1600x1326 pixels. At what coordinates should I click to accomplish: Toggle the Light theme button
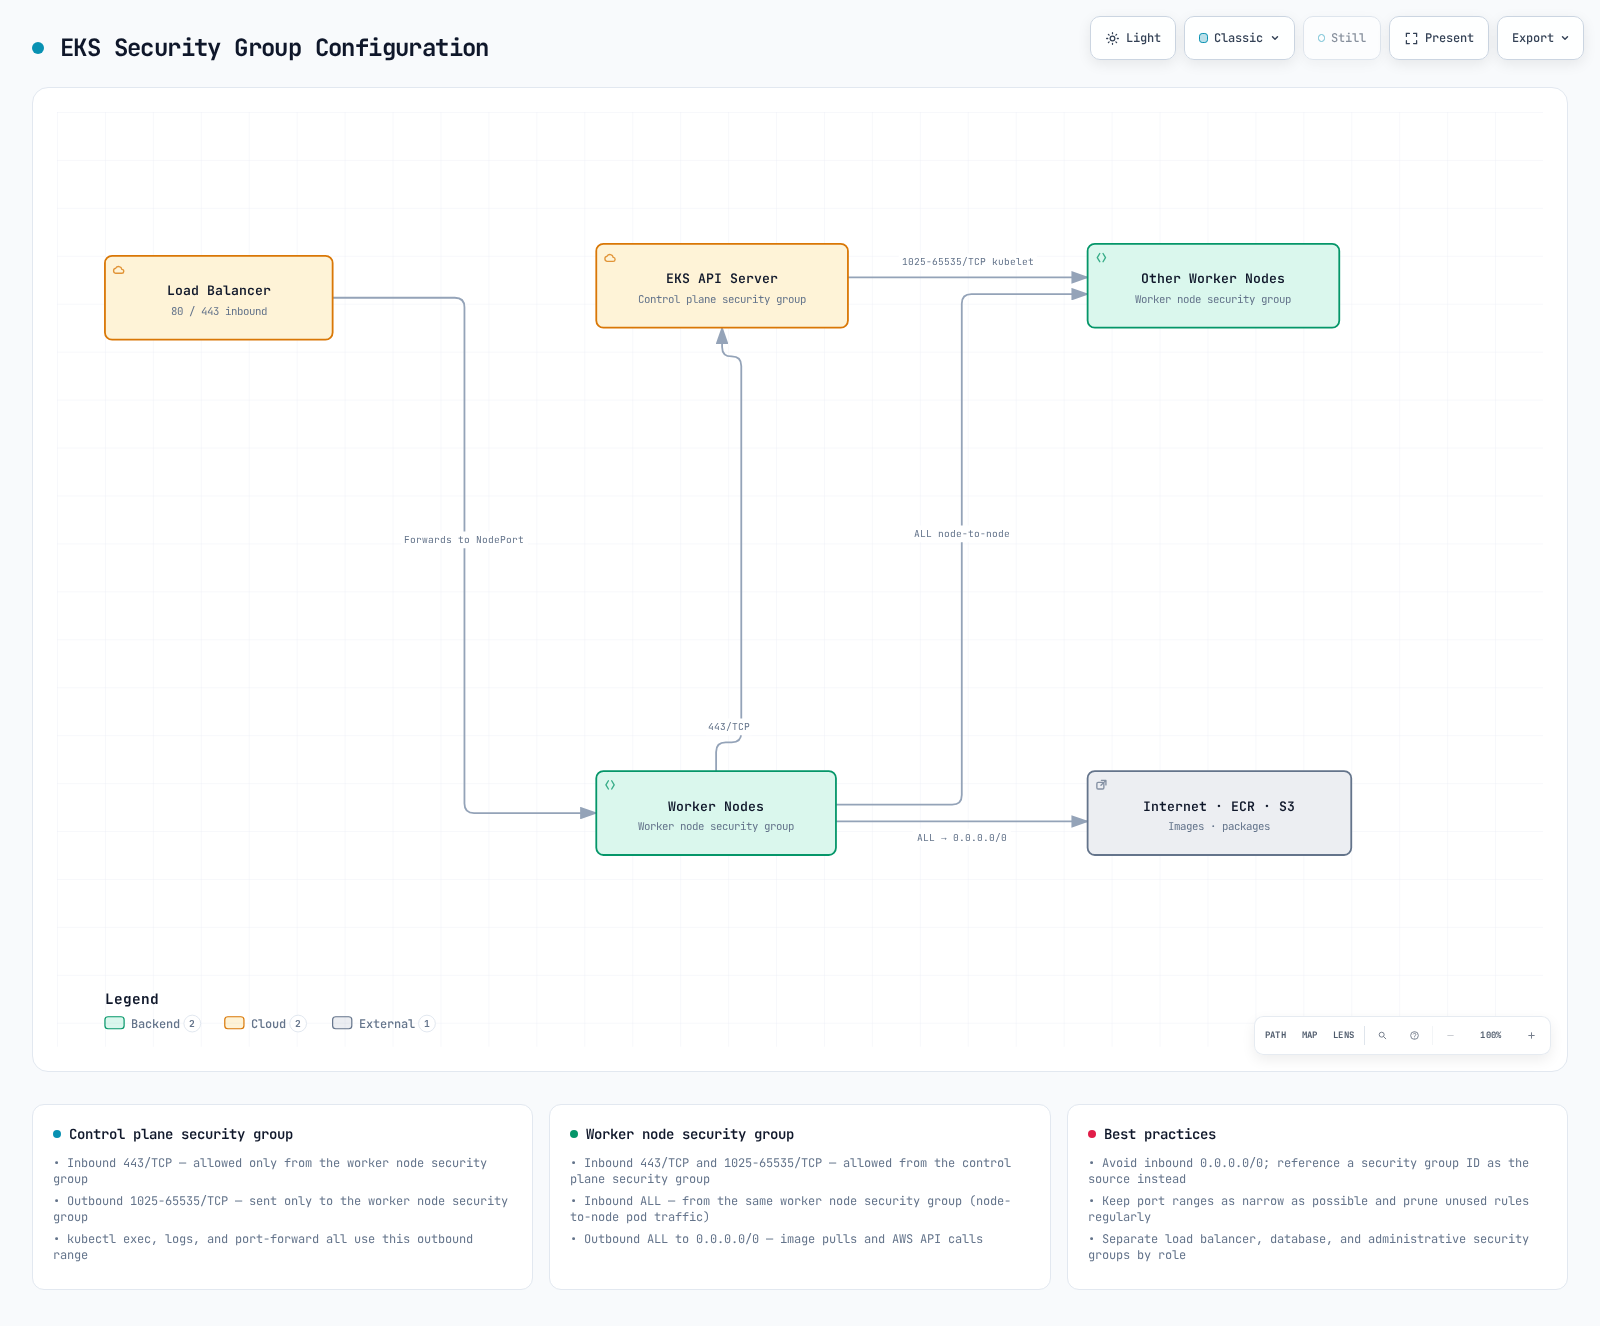[1133, 38]
